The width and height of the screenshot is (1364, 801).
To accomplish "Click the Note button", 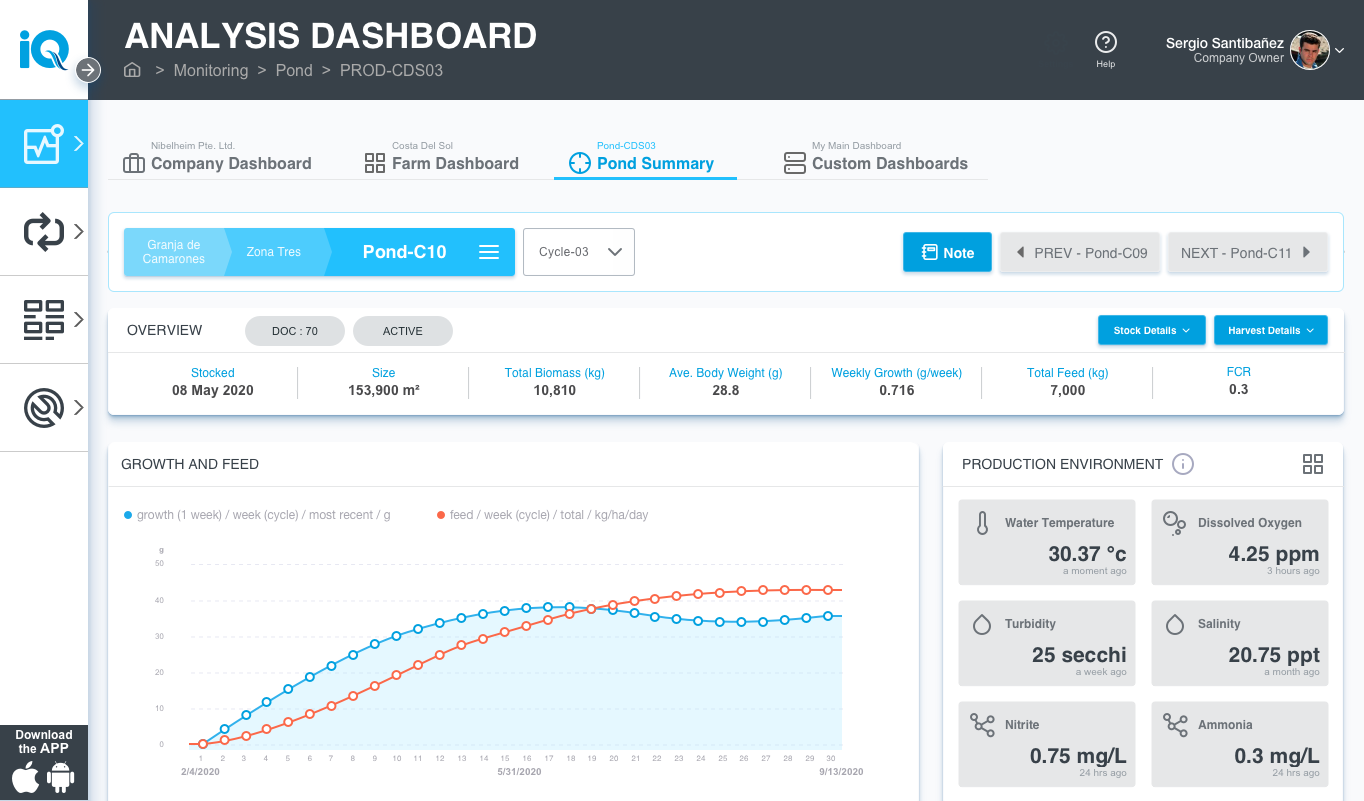I will click(947, 253).
